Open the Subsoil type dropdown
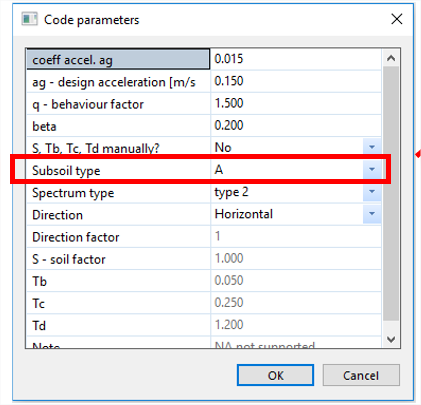The image size is (421, 405). (372, 169)
